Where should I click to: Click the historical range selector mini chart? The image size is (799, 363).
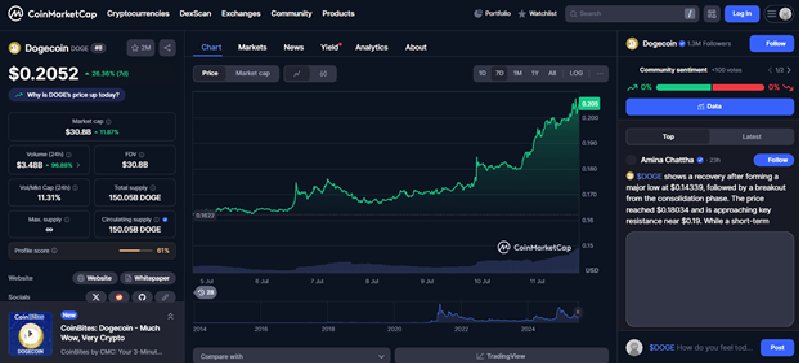(387, 312)
